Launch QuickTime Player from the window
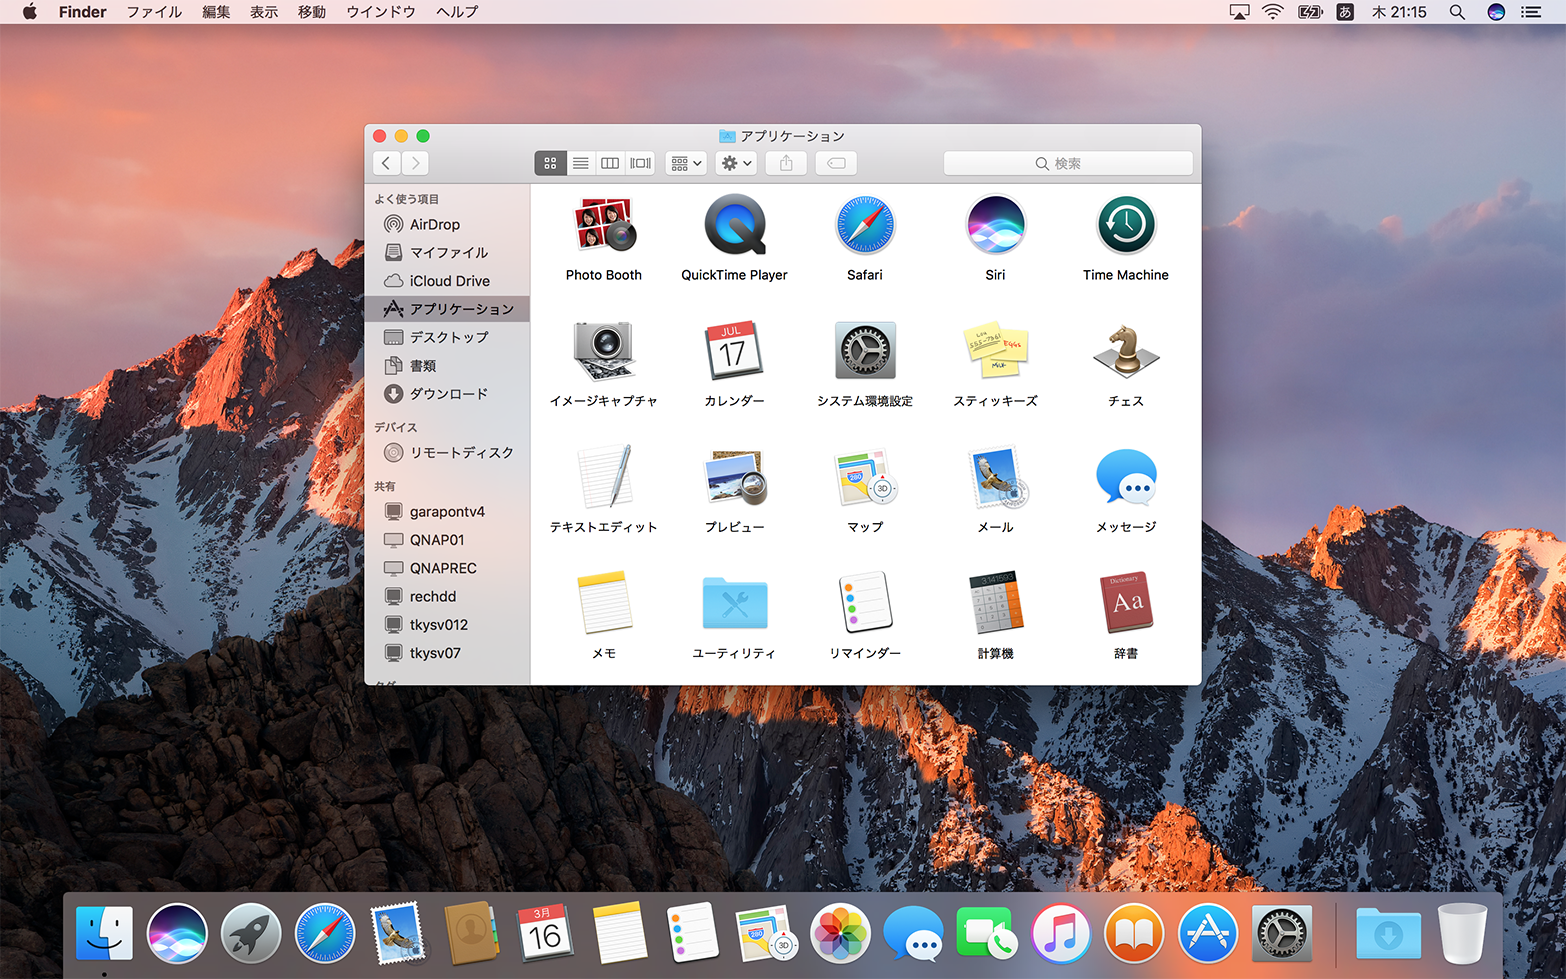This screenshot has height=979, width=1566. tap(735, 226)
